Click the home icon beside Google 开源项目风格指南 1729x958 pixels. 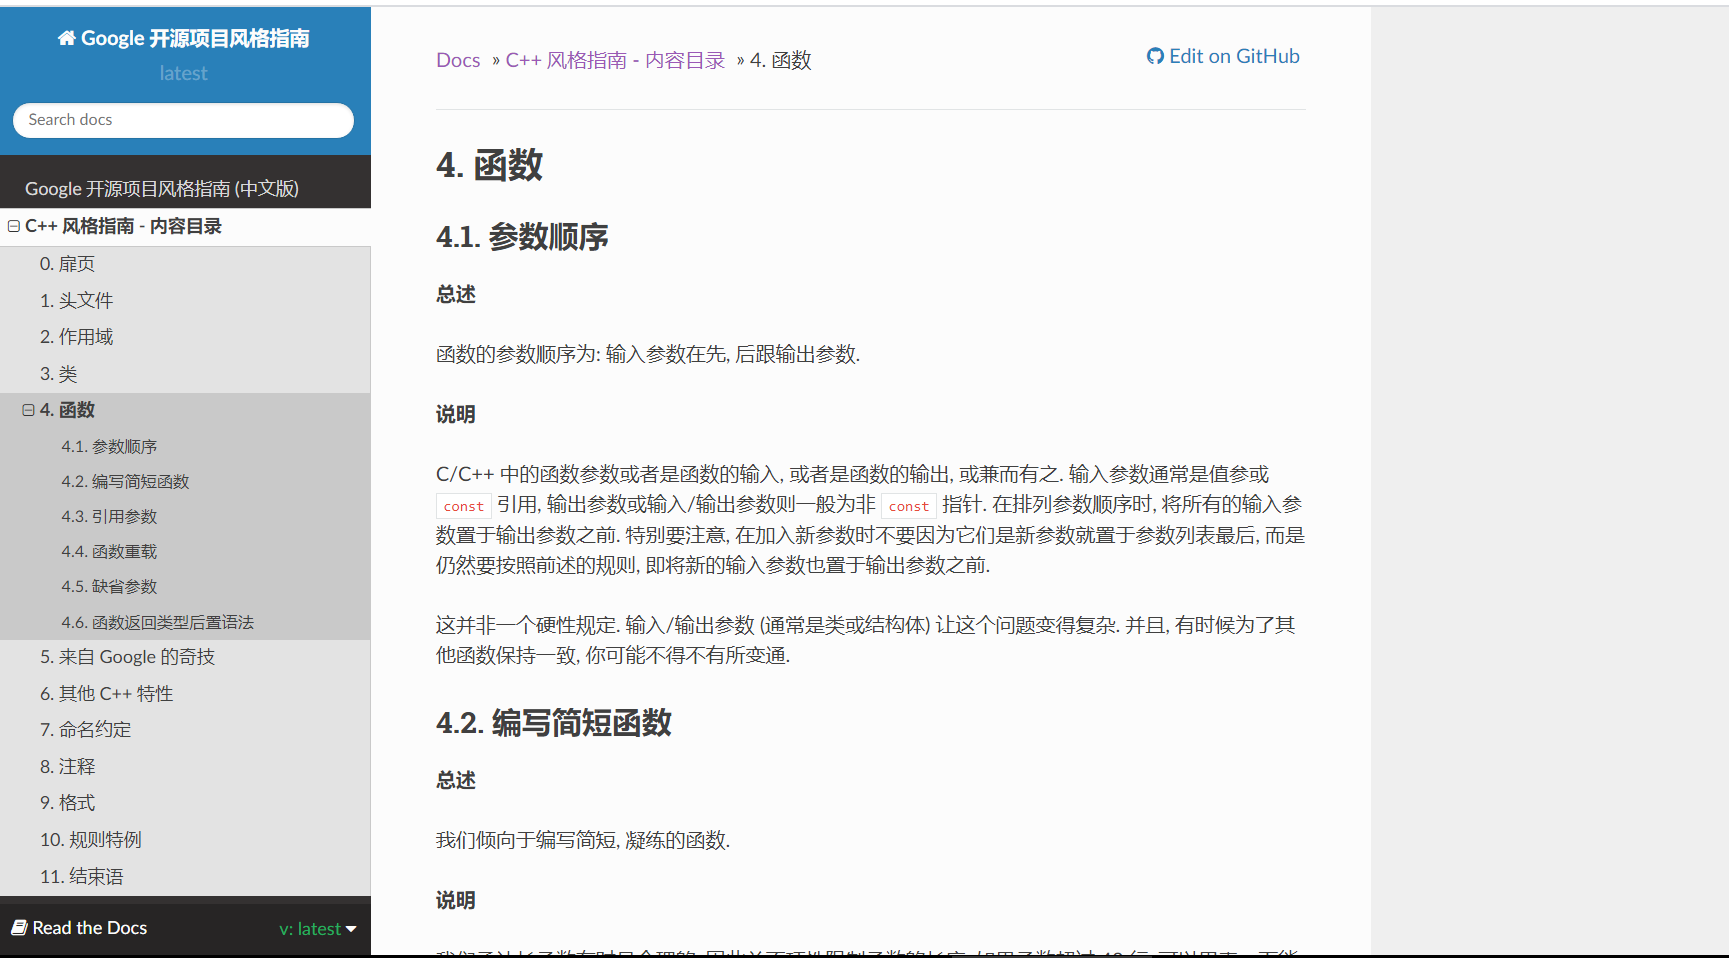[66, 38]
